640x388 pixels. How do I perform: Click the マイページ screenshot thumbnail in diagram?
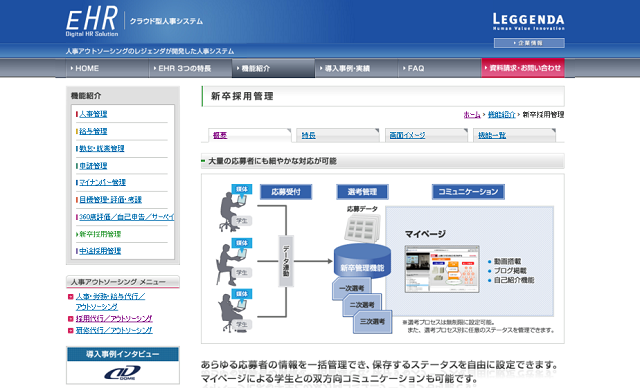[x=442, y=269]
